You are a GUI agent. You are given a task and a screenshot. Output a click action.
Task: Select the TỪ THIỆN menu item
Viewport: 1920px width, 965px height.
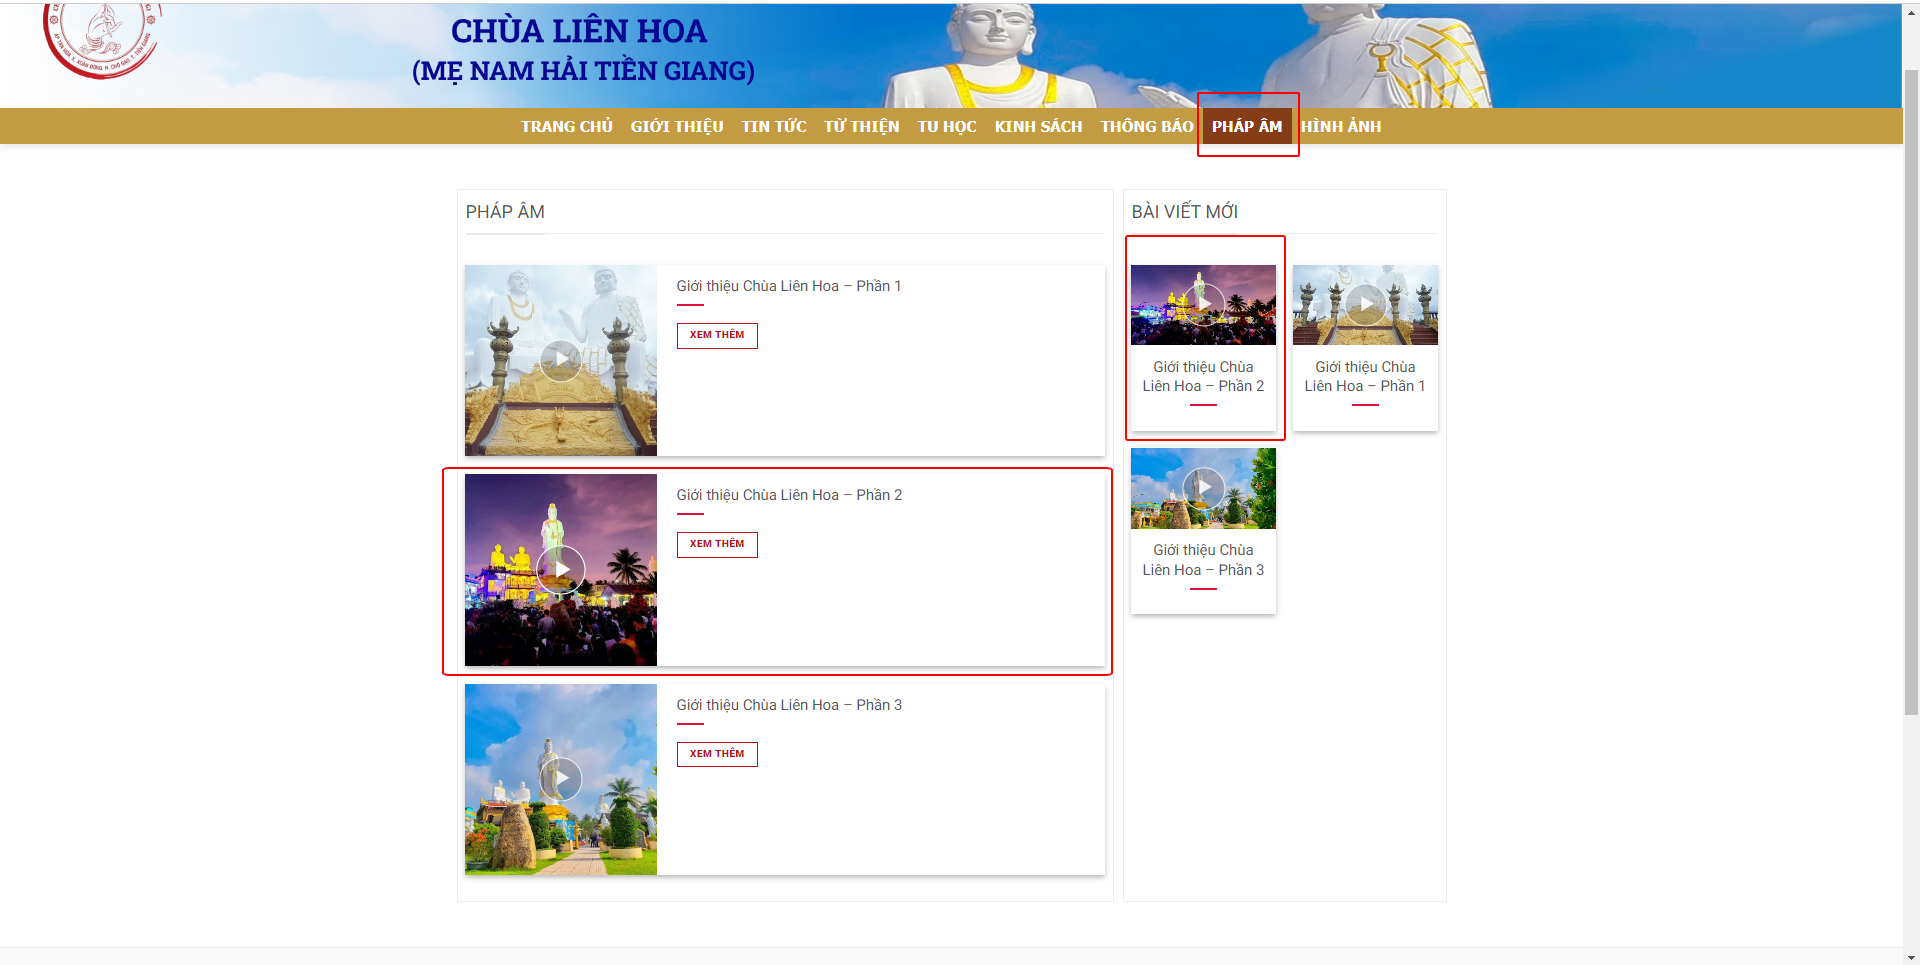[862, 127]
